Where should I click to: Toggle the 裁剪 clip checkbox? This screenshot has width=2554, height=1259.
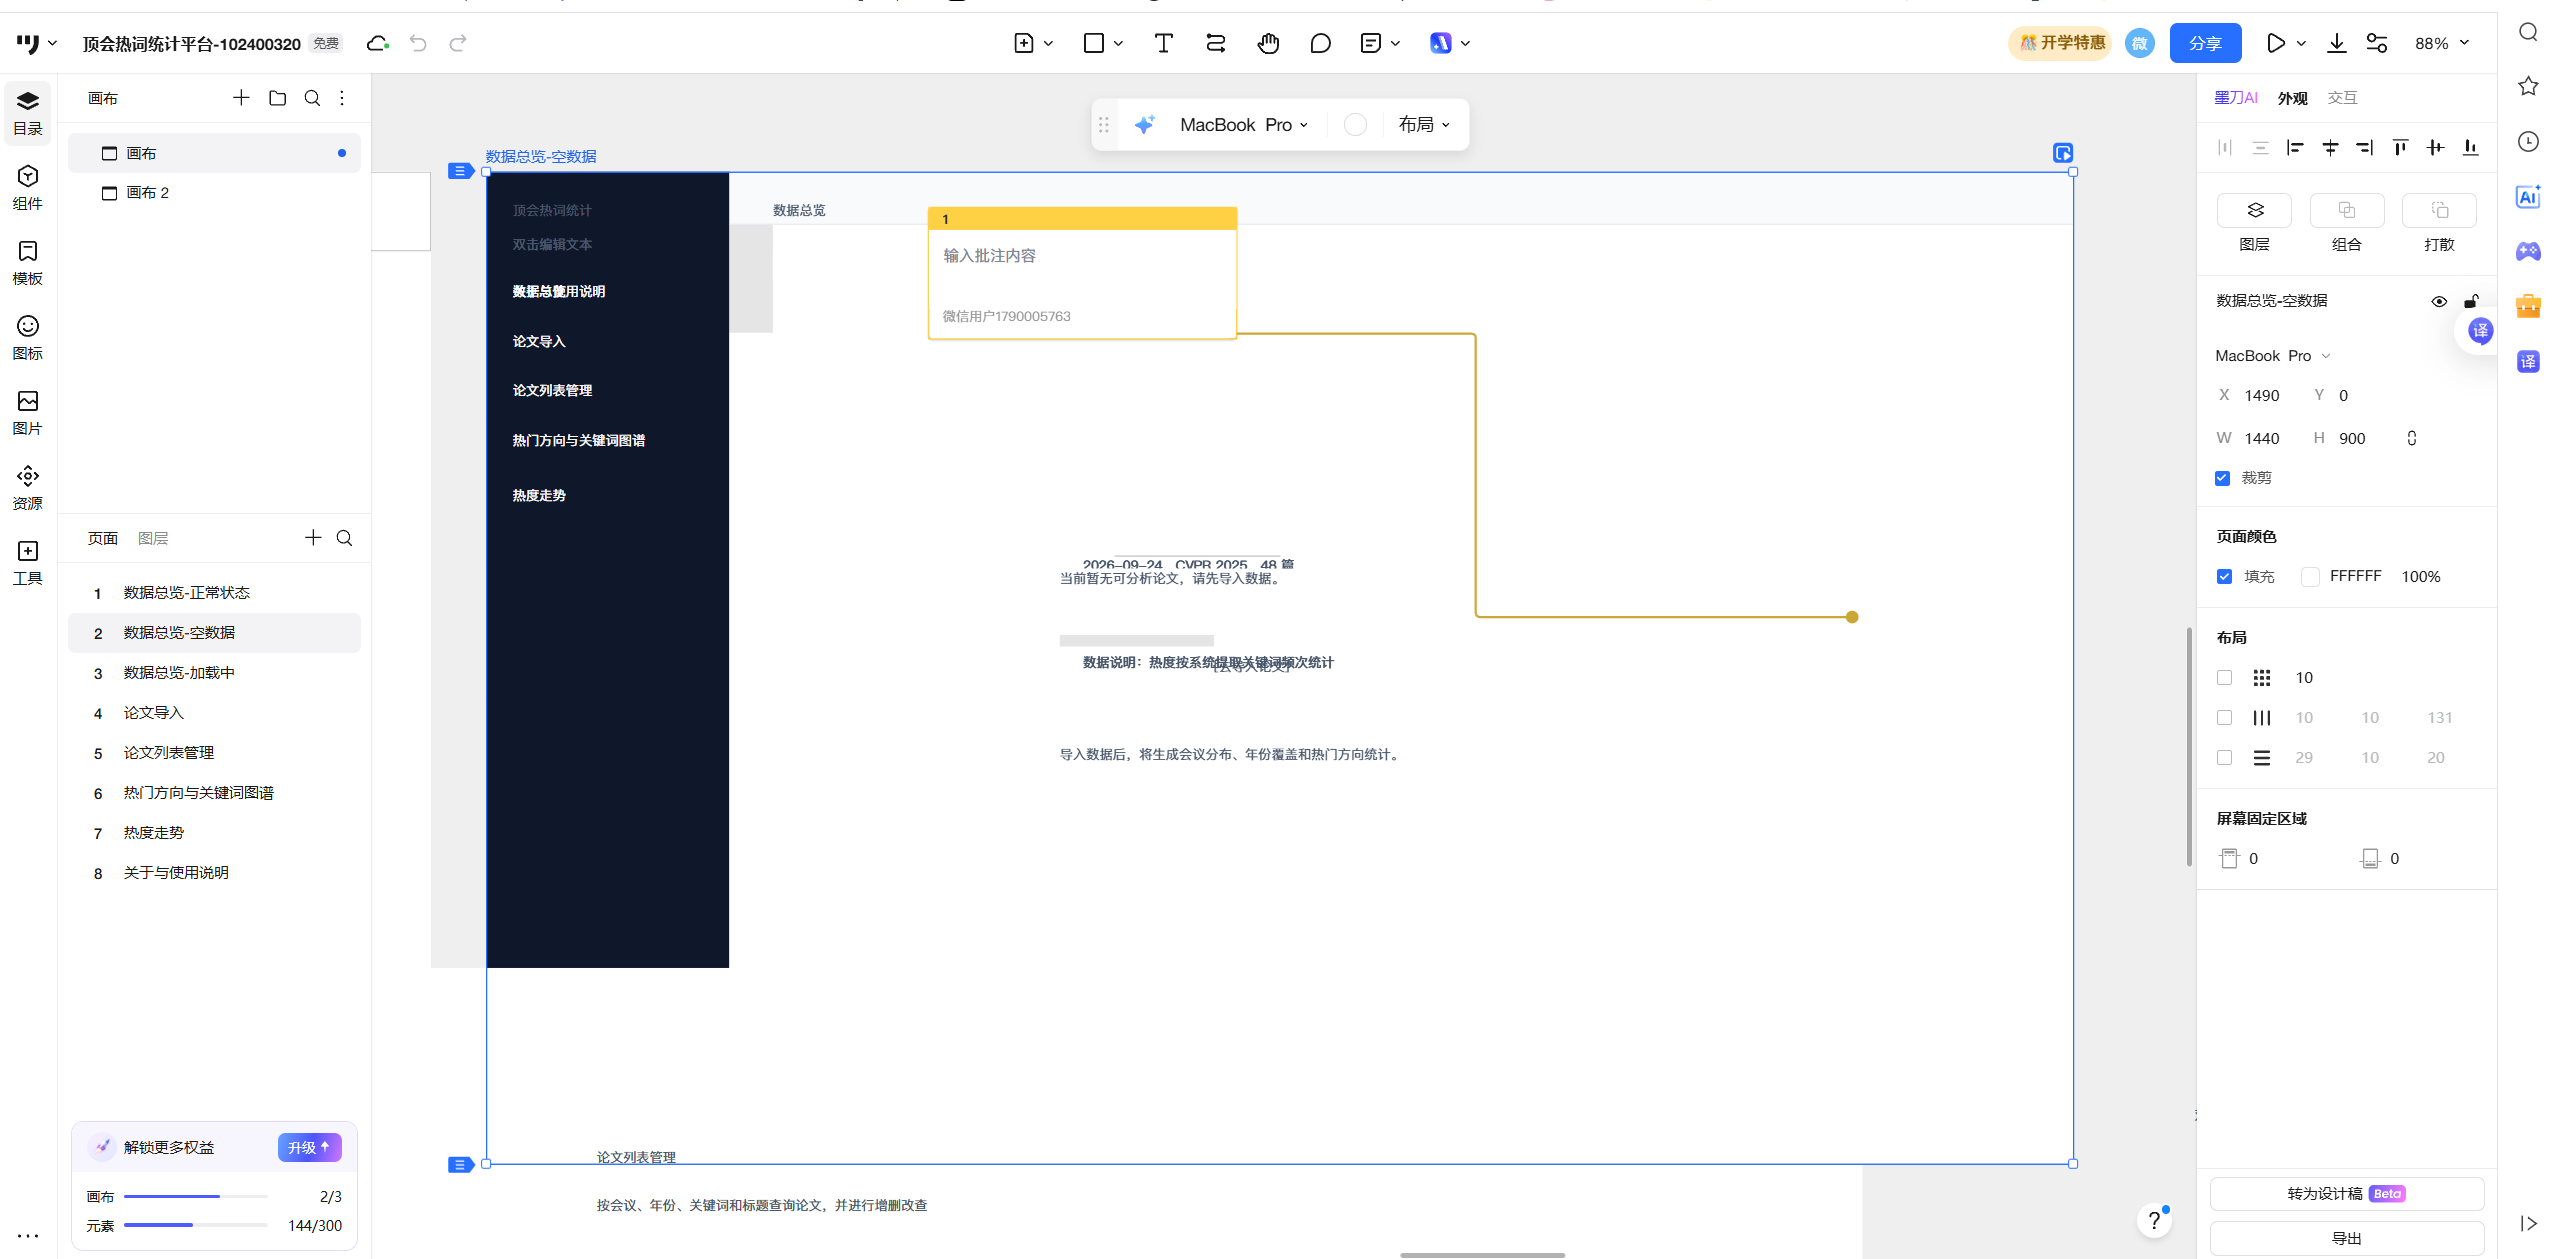2222,478
